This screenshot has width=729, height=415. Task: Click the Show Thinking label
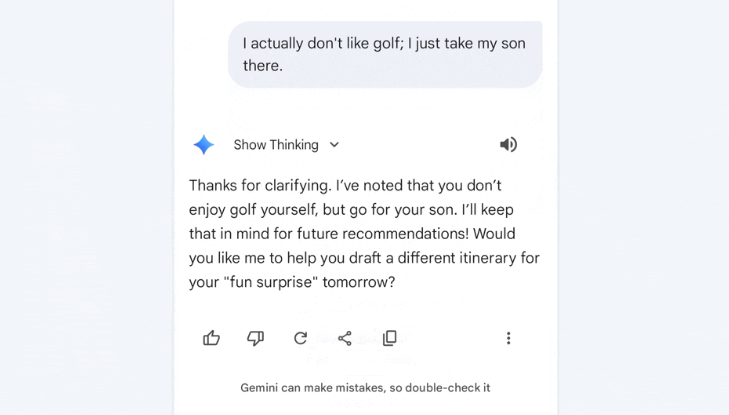tap(276, 145)
